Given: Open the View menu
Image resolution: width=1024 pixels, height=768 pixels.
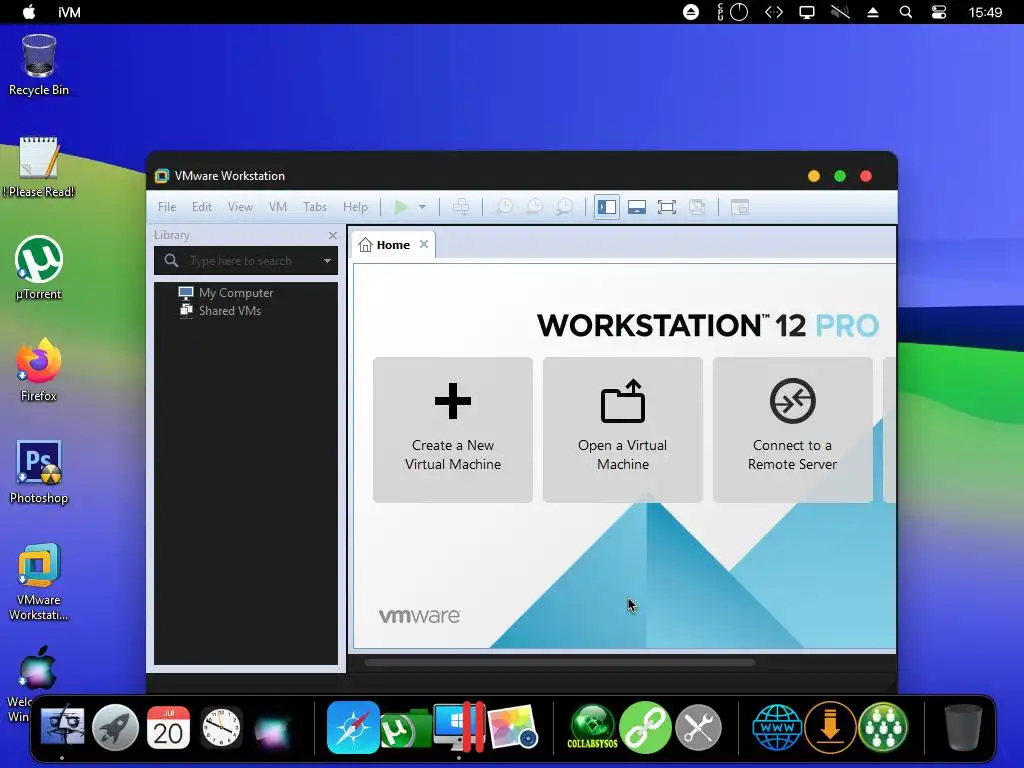Looking at the screenshot, I should [240, 206].
